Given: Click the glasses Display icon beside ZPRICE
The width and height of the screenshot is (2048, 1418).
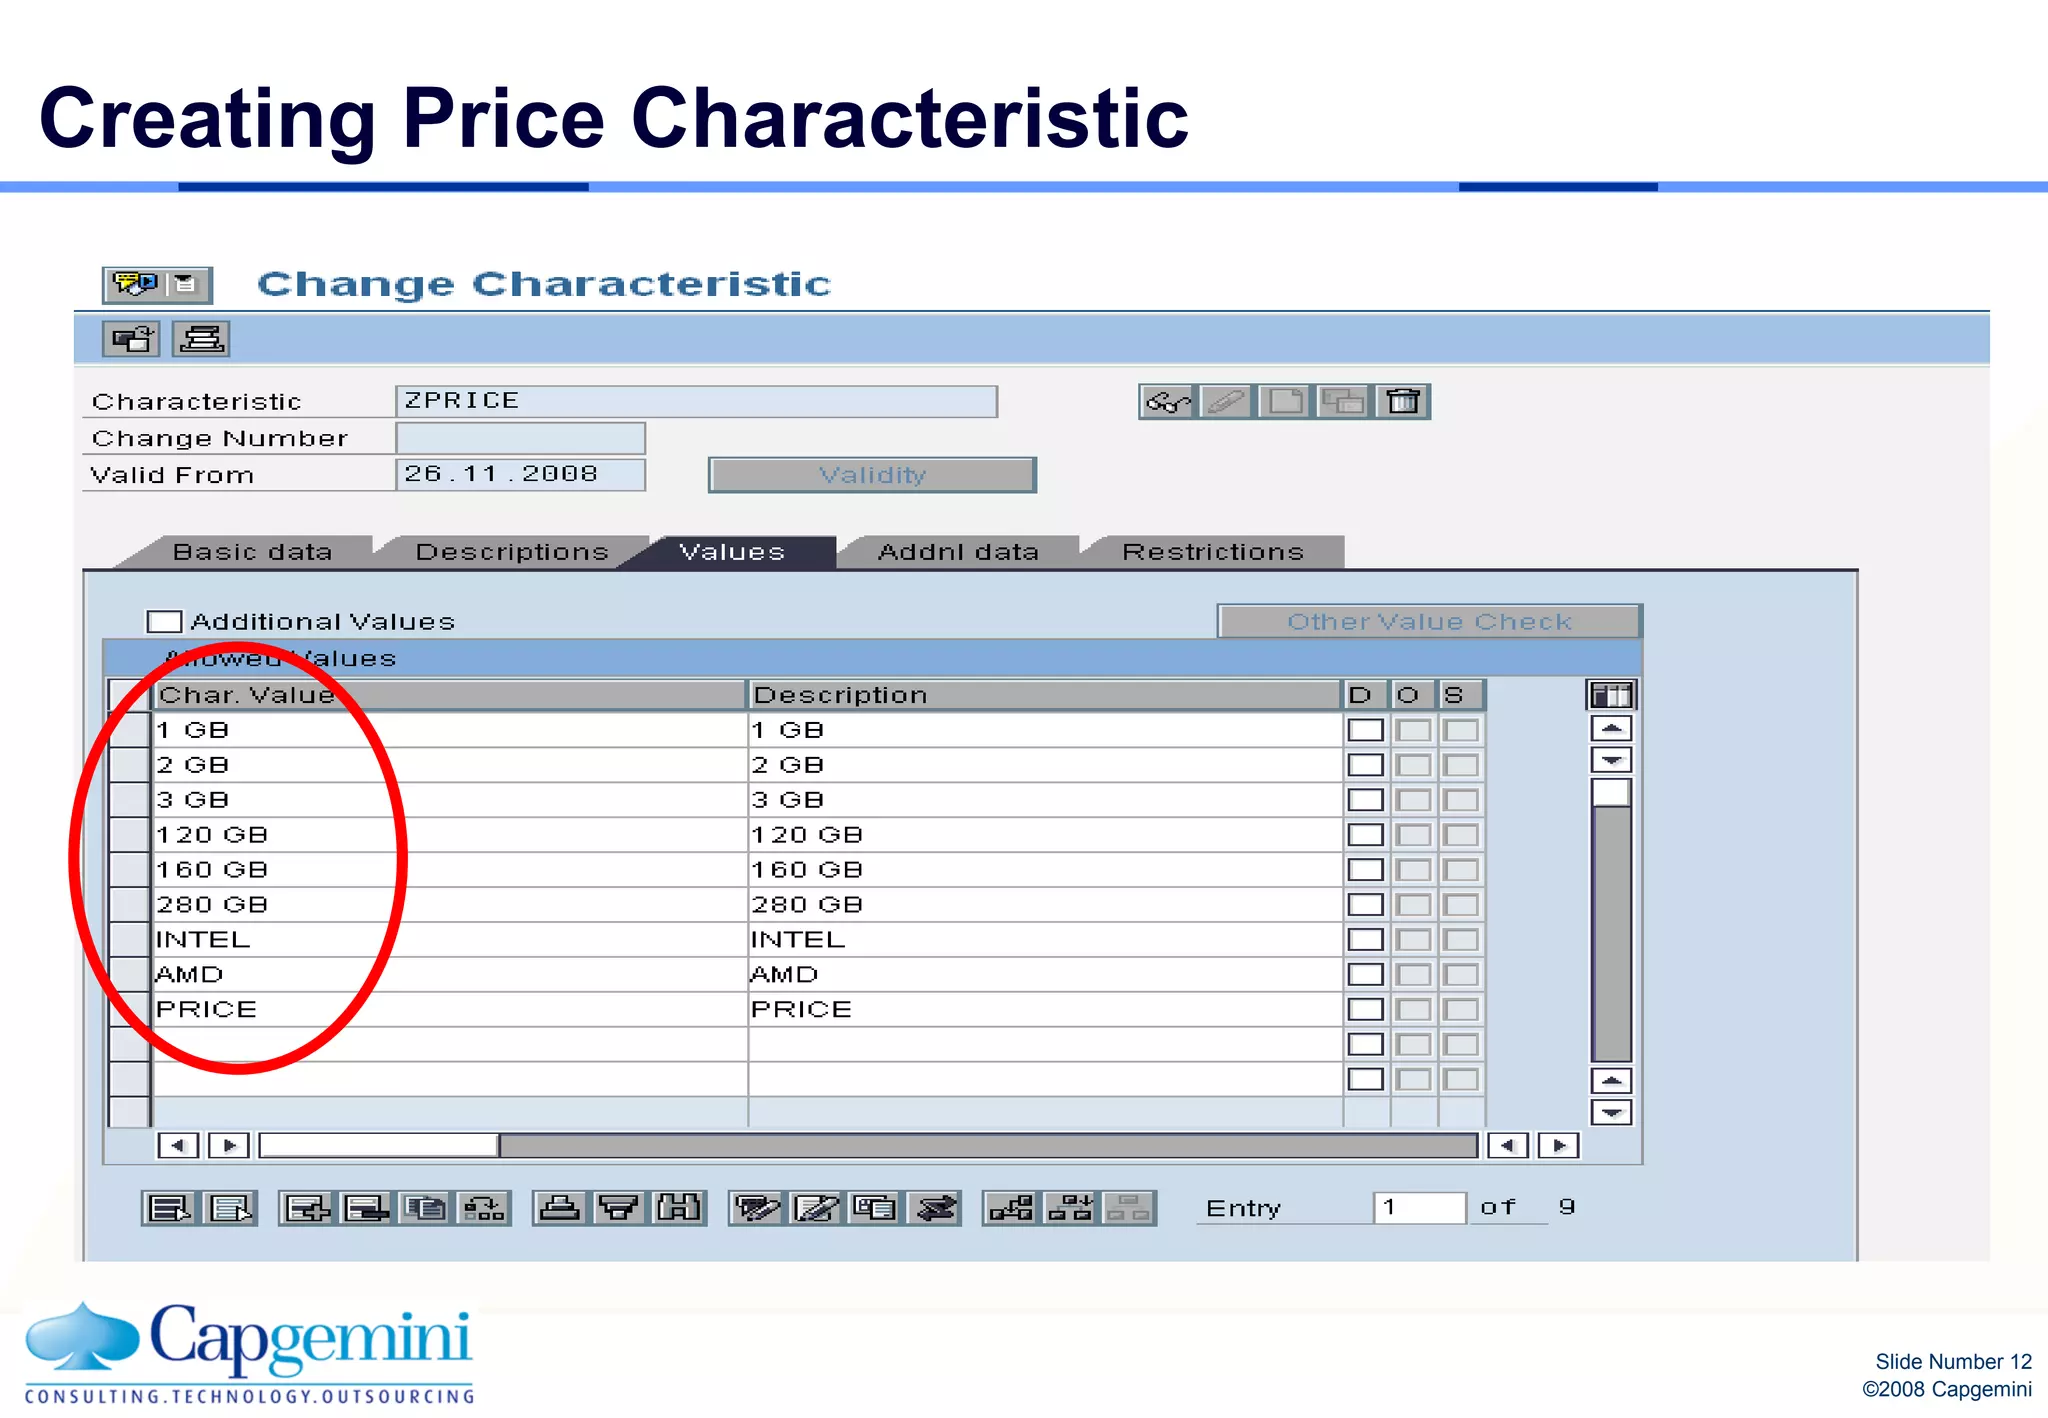Looking at the screenshot, I should [1168, 402].
